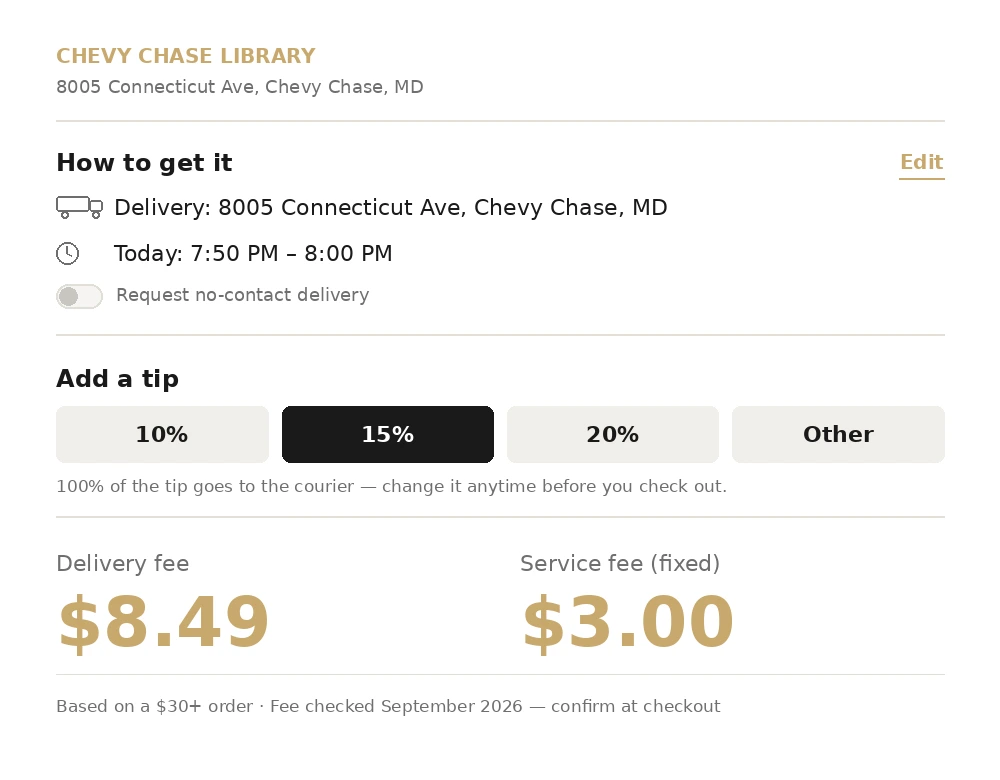This screenshot has width=1000, height=780.
Task: Choose the Other tip amount button
Action: [838, 434]
